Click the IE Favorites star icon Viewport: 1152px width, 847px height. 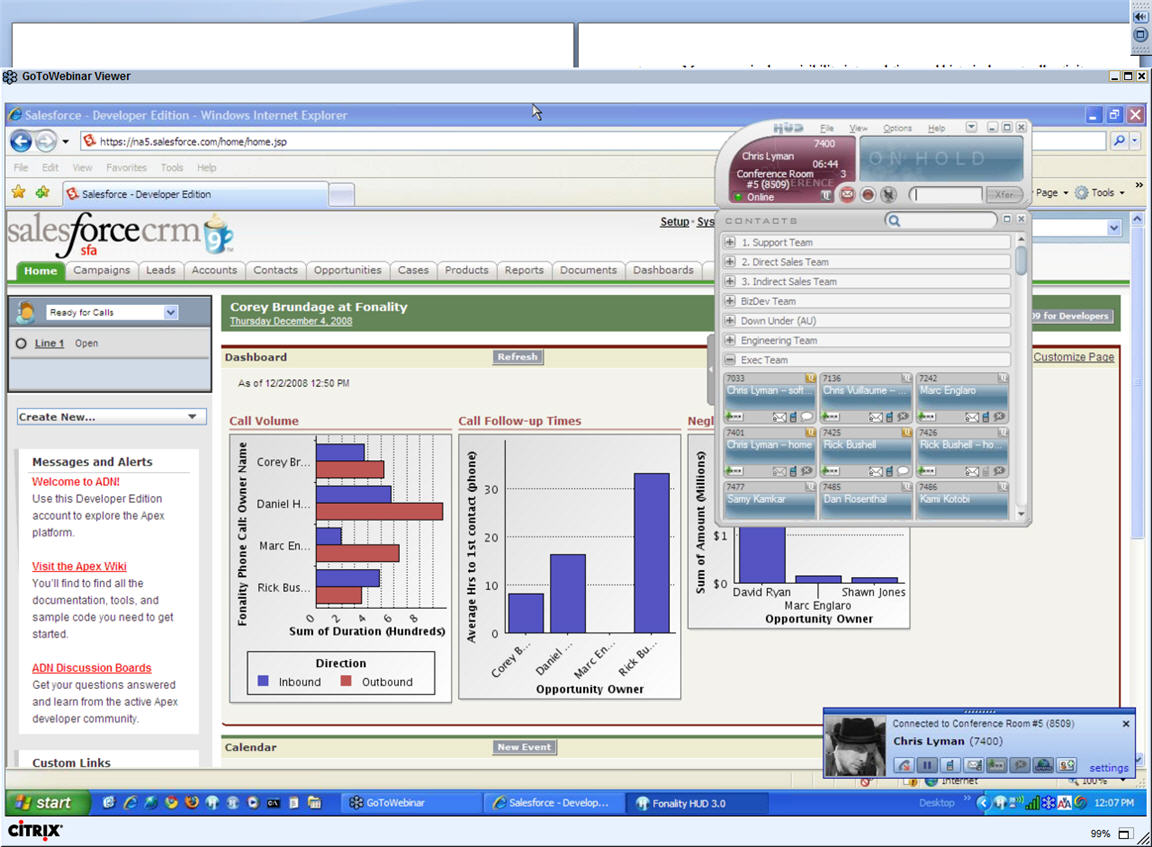[x=18, y=193]
